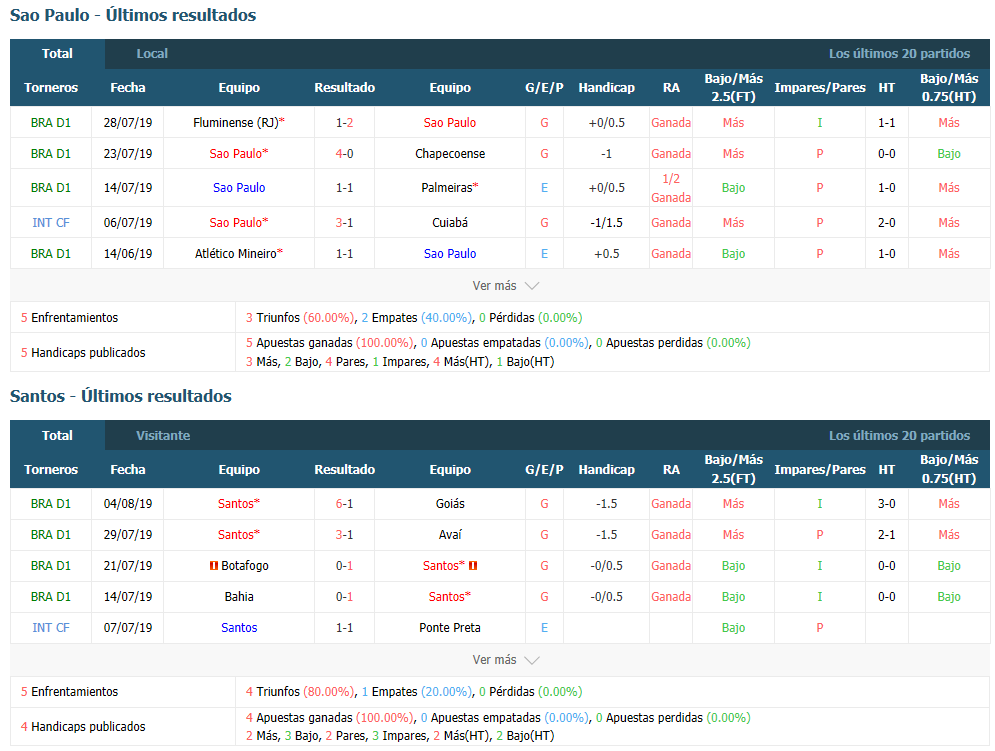Click the 1/2 Ganada cell in Palmeiras row
The width and height of the screenshot is (995, 751).
[671, 188]
